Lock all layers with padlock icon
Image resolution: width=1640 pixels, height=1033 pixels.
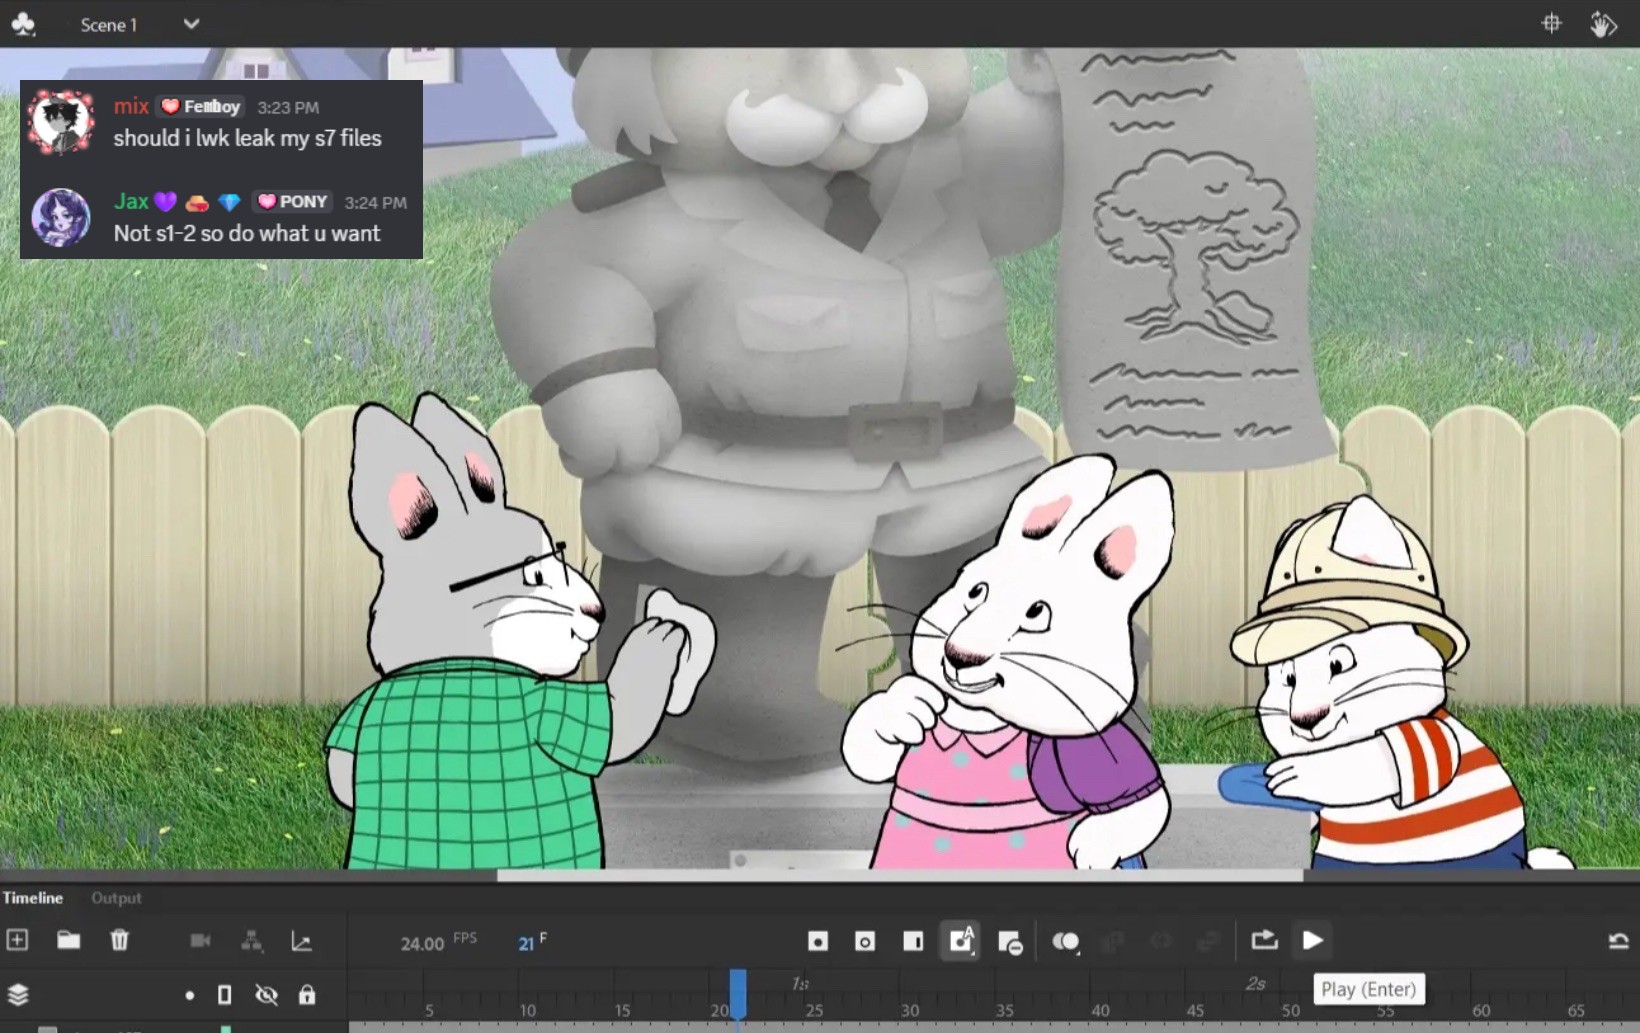tap(307, 995)
